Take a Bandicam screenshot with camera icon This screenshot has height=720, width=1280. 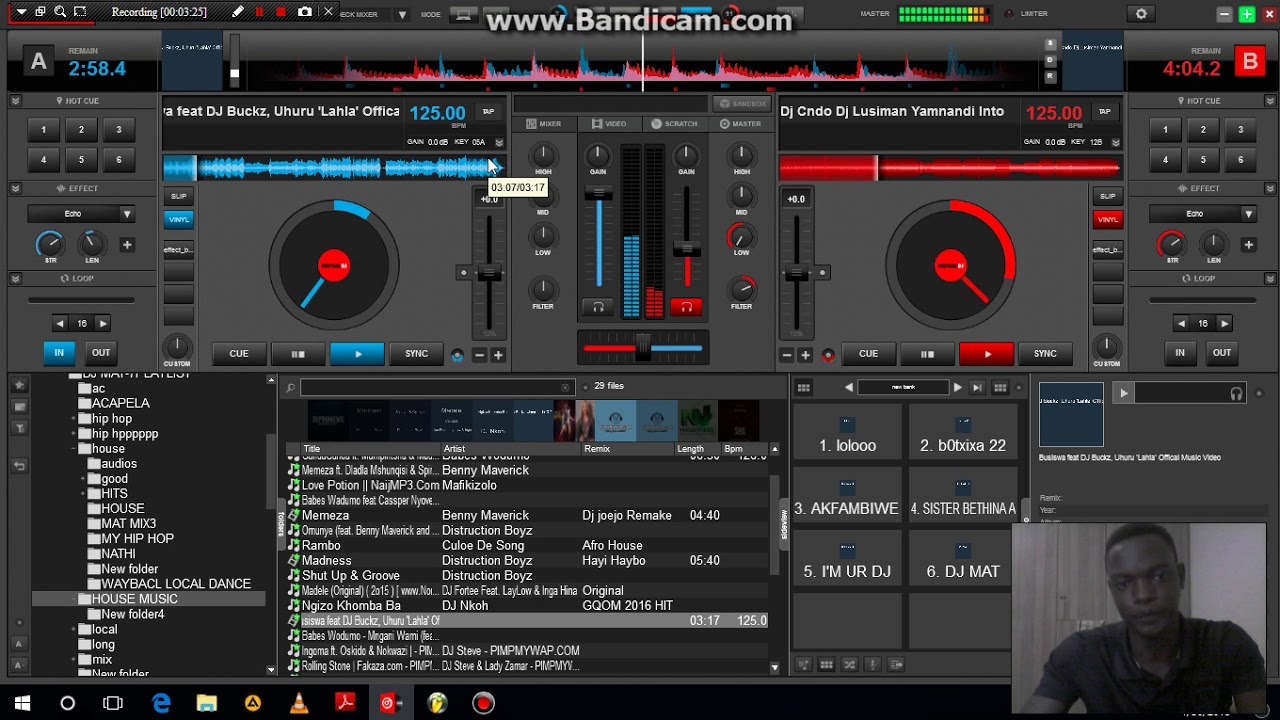[305, 12]
